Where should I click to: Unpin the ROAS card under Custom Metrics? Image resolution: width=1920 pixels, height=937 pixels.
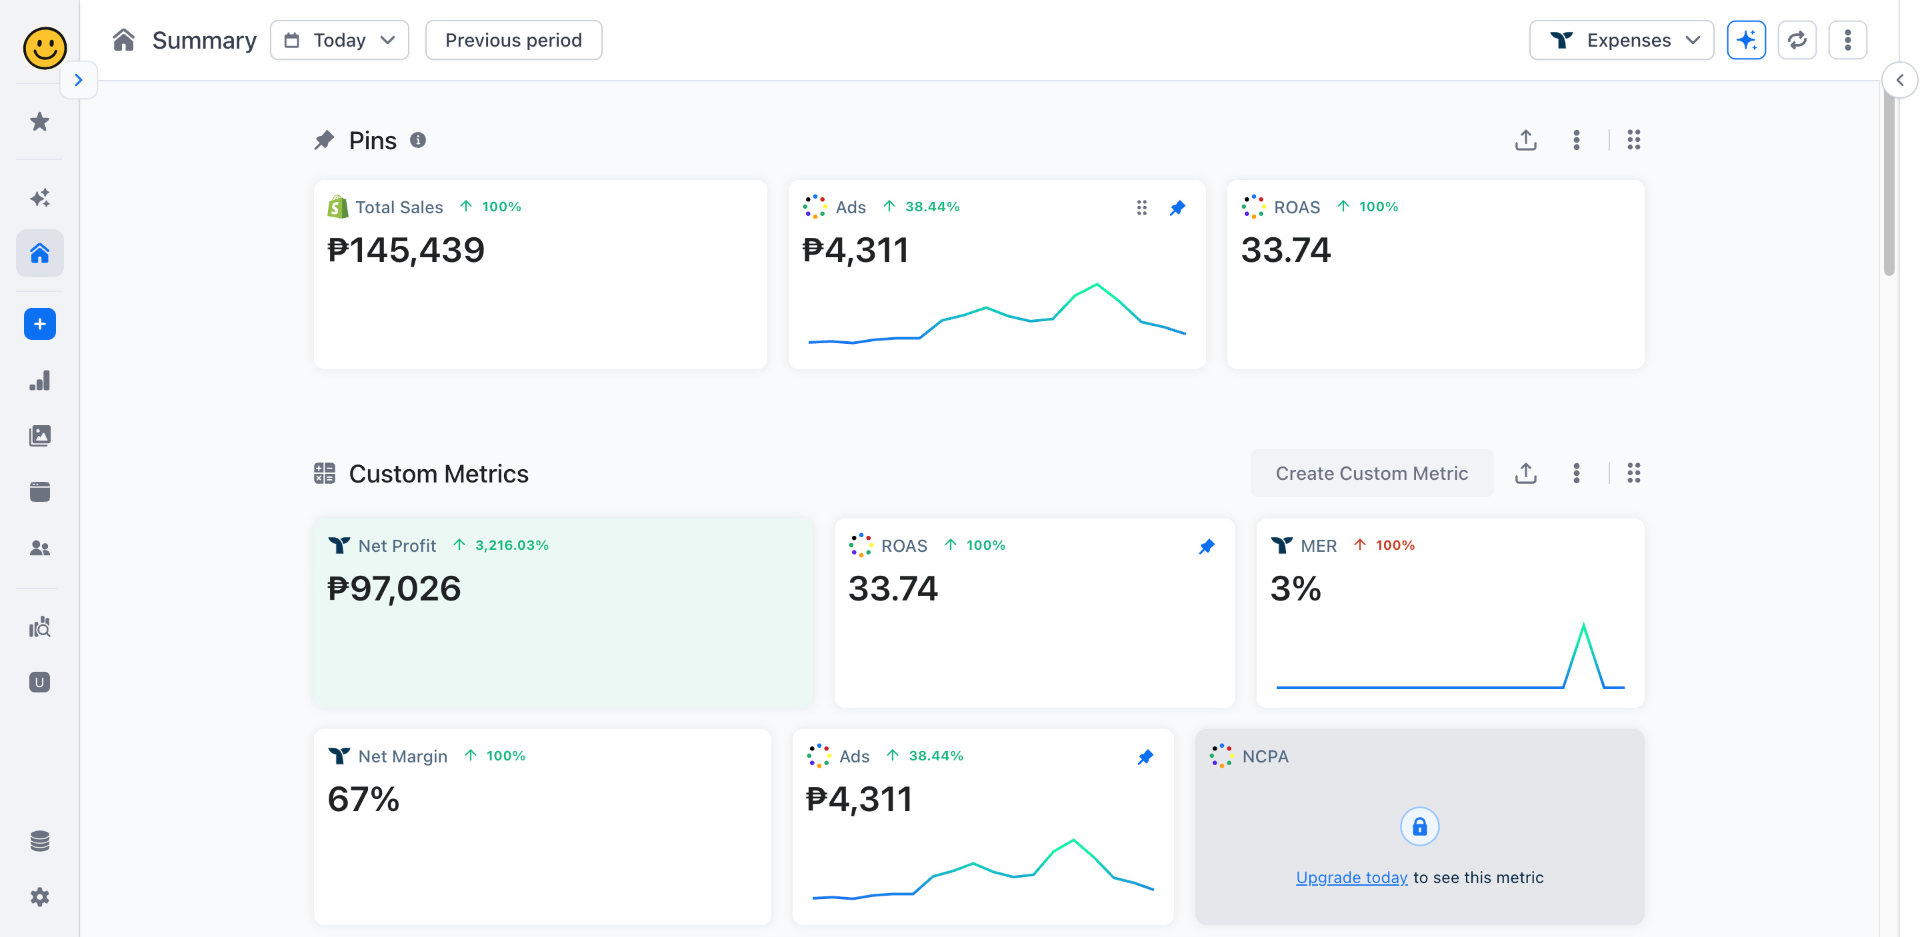pos(1206,546)
